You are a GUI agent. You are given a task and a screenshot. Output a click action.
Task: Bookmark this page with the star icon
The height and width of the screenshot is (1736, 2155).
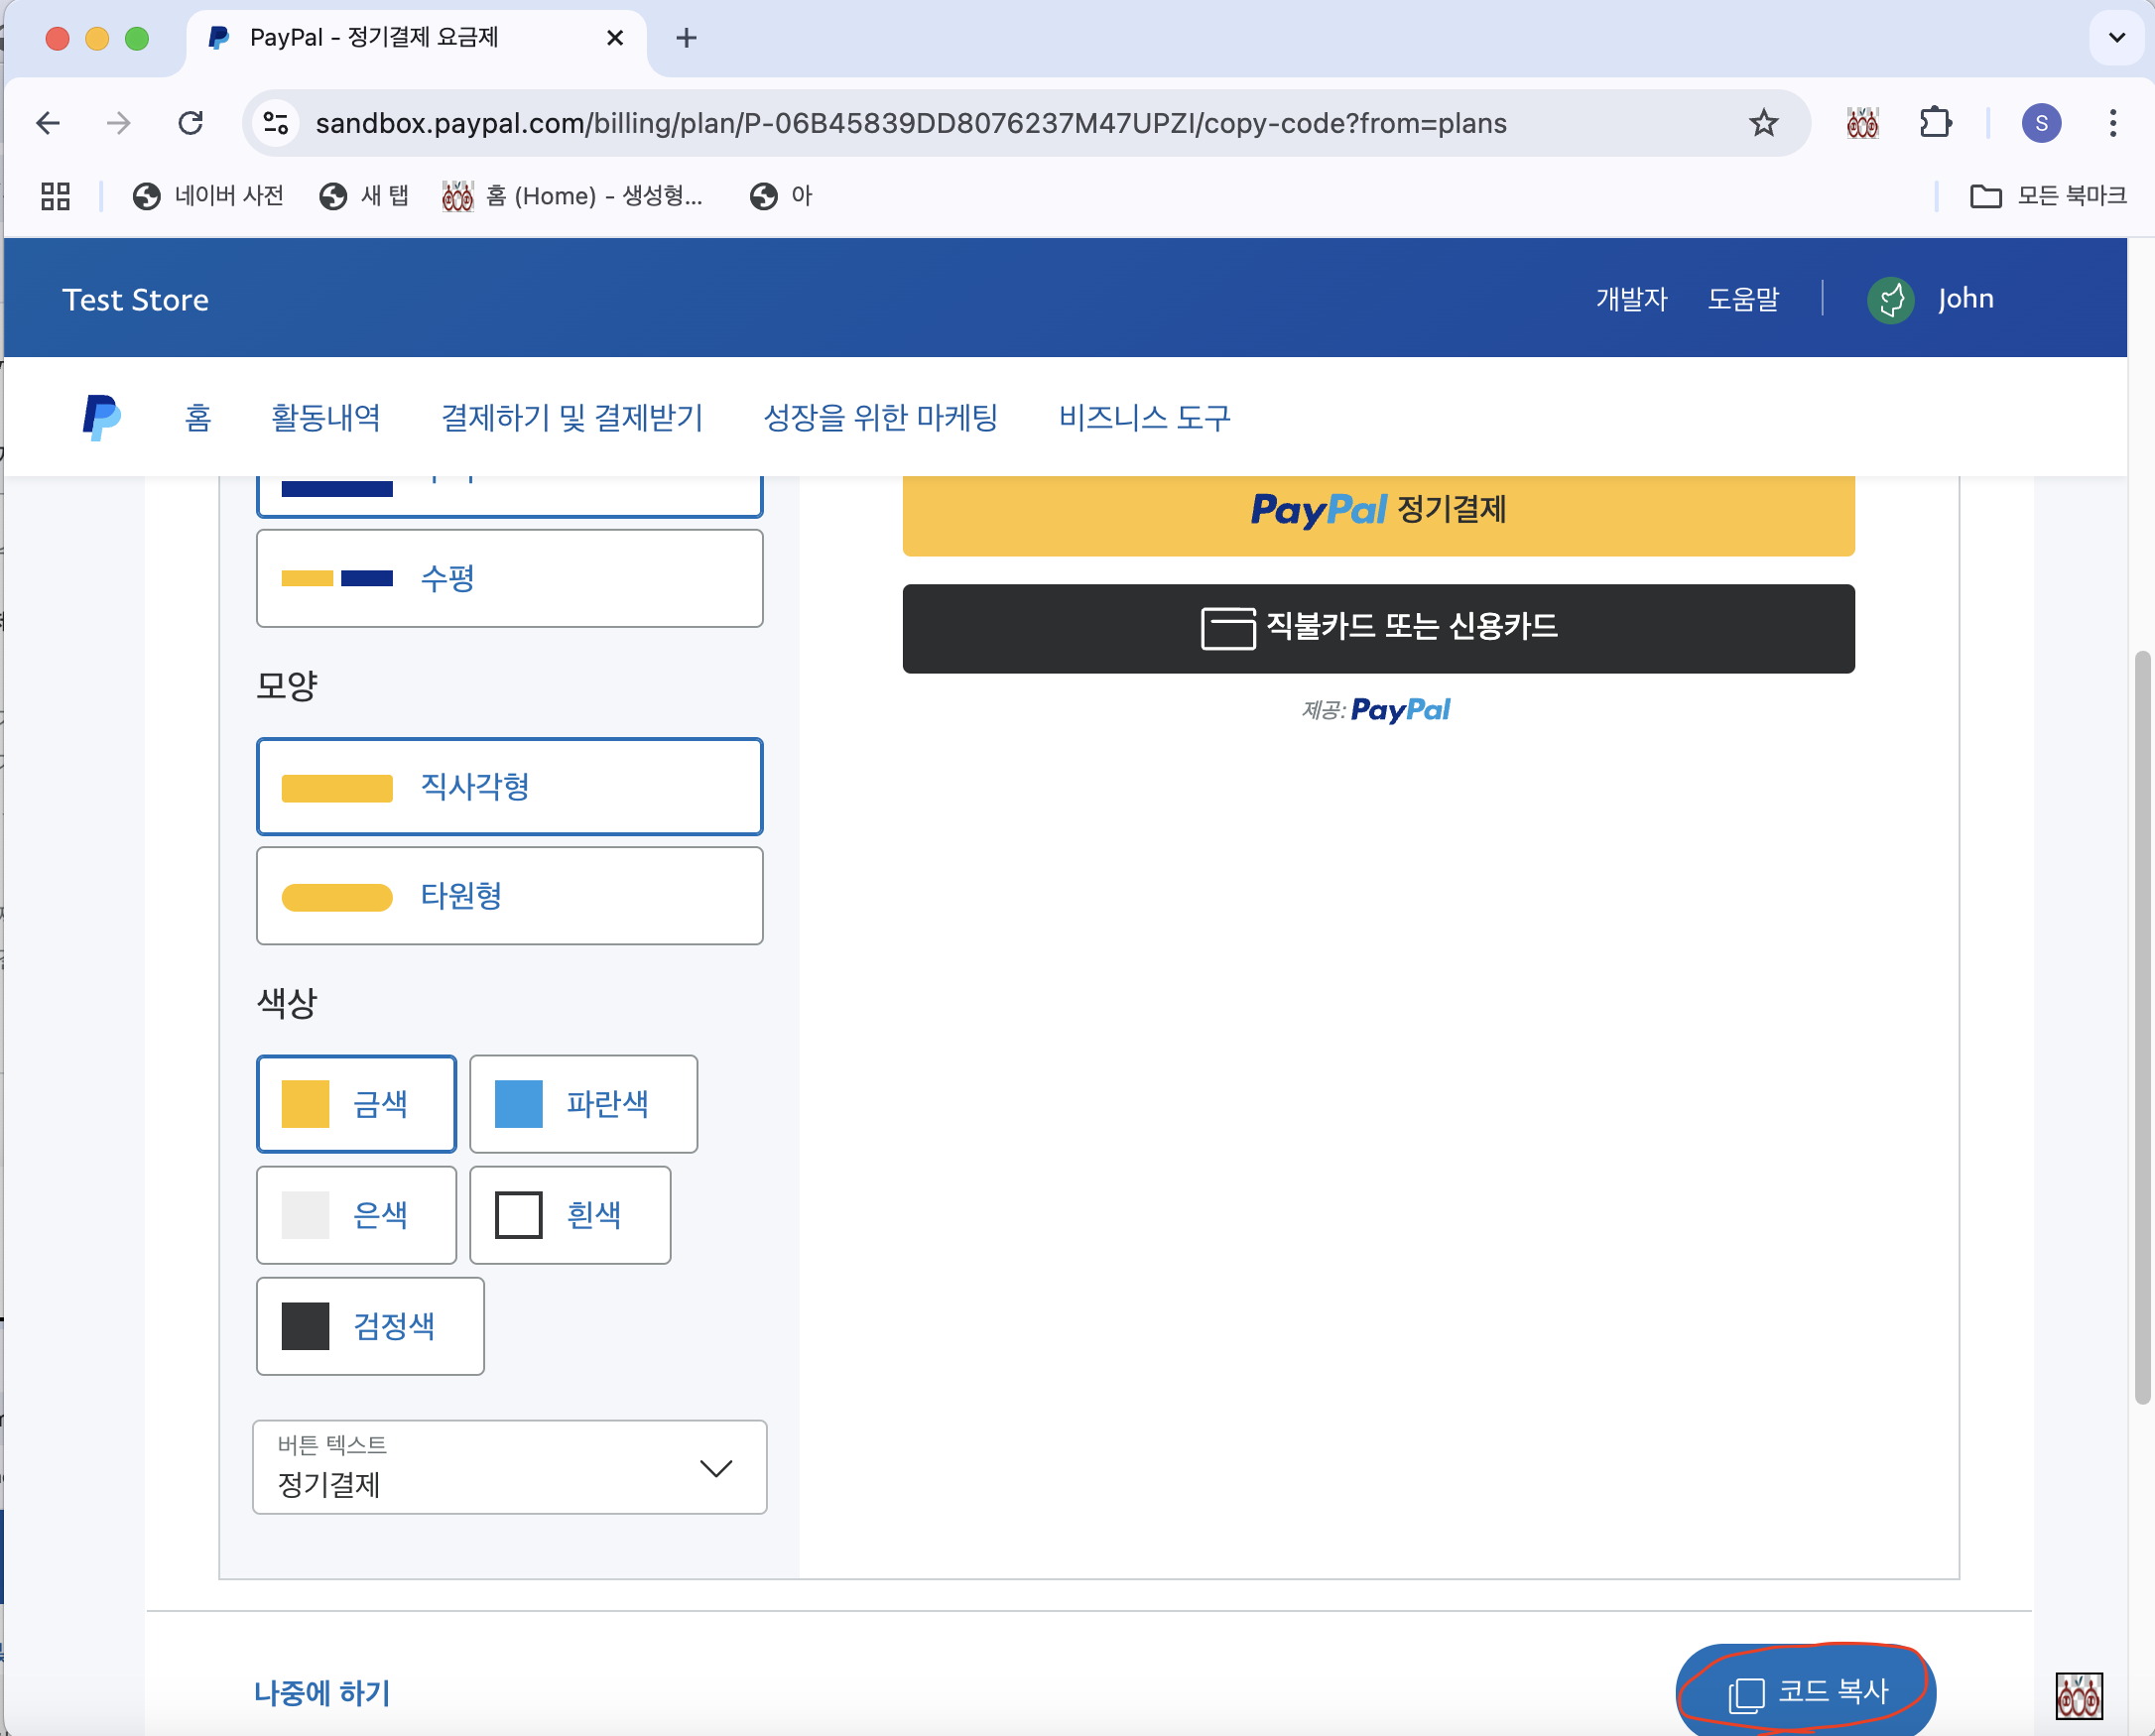1763,123
